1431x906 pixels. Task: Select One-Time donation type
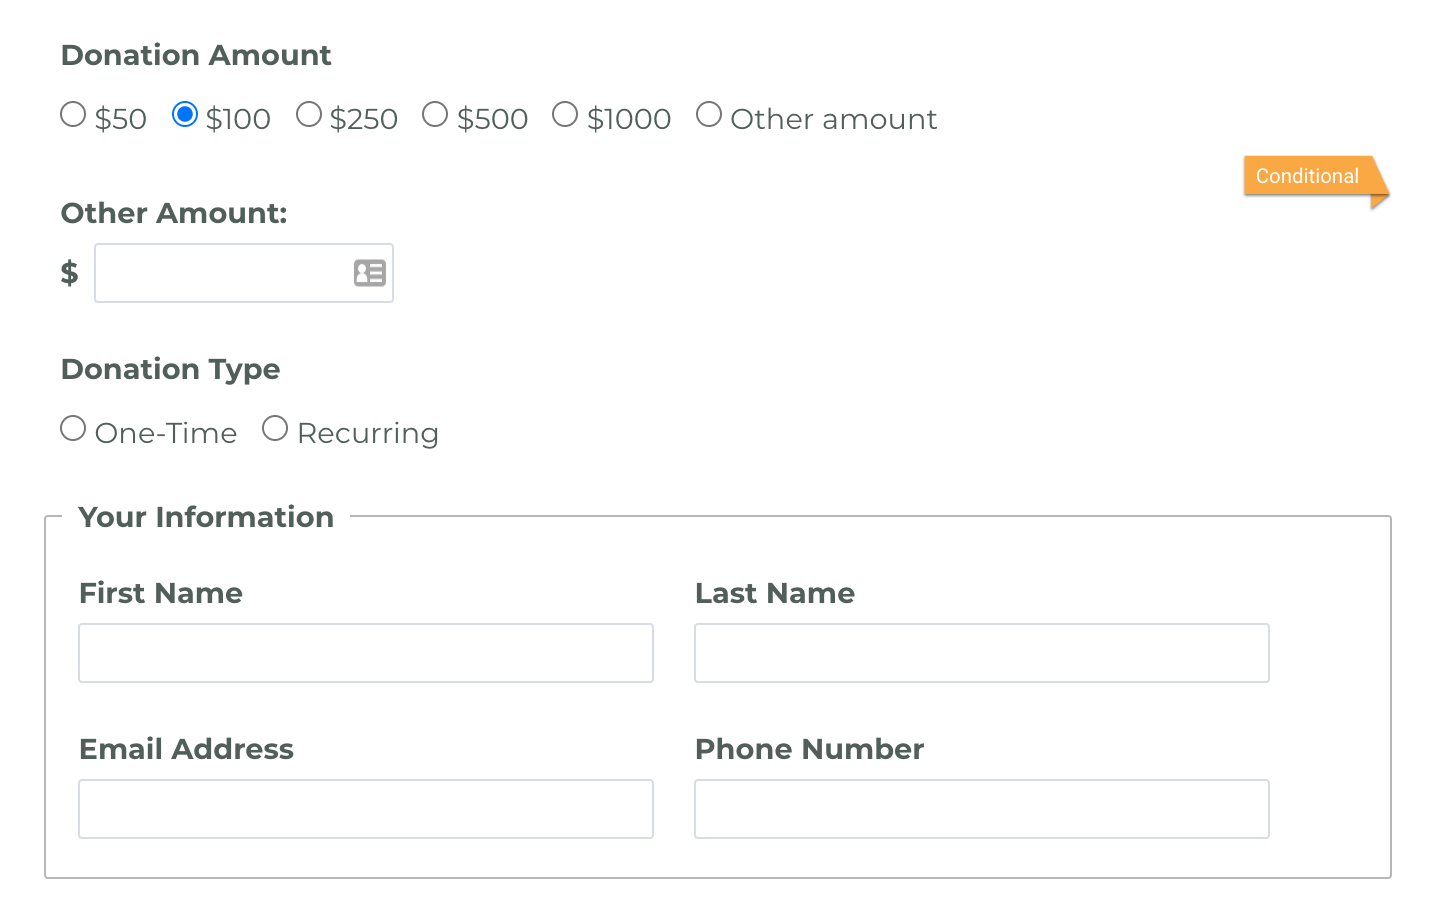click(x=73, y=428)
